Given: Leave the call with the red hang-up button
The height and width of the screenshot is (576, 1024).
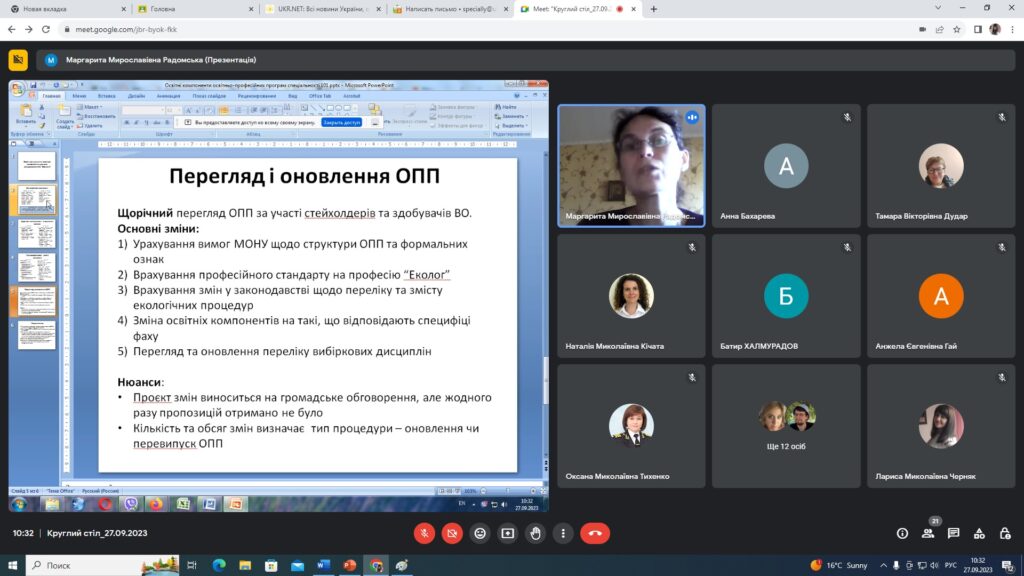Looking at the screenshot, I should 596,533.
